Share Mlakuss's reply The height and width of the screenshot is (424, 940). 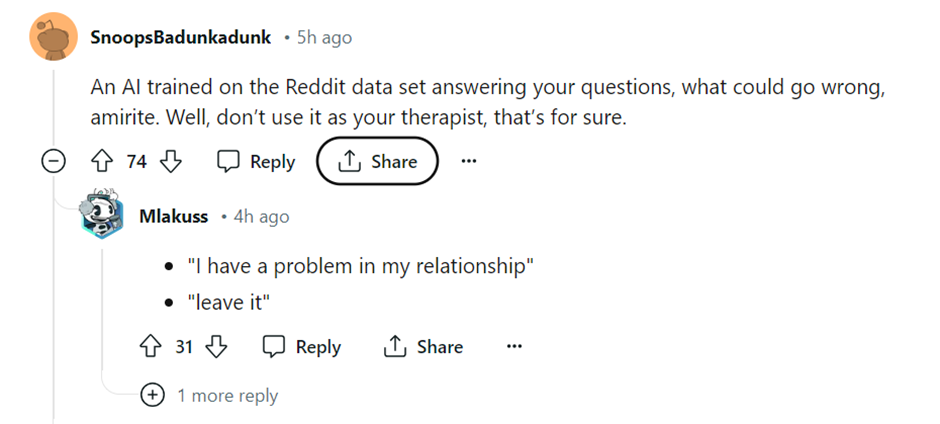point(423,347)
